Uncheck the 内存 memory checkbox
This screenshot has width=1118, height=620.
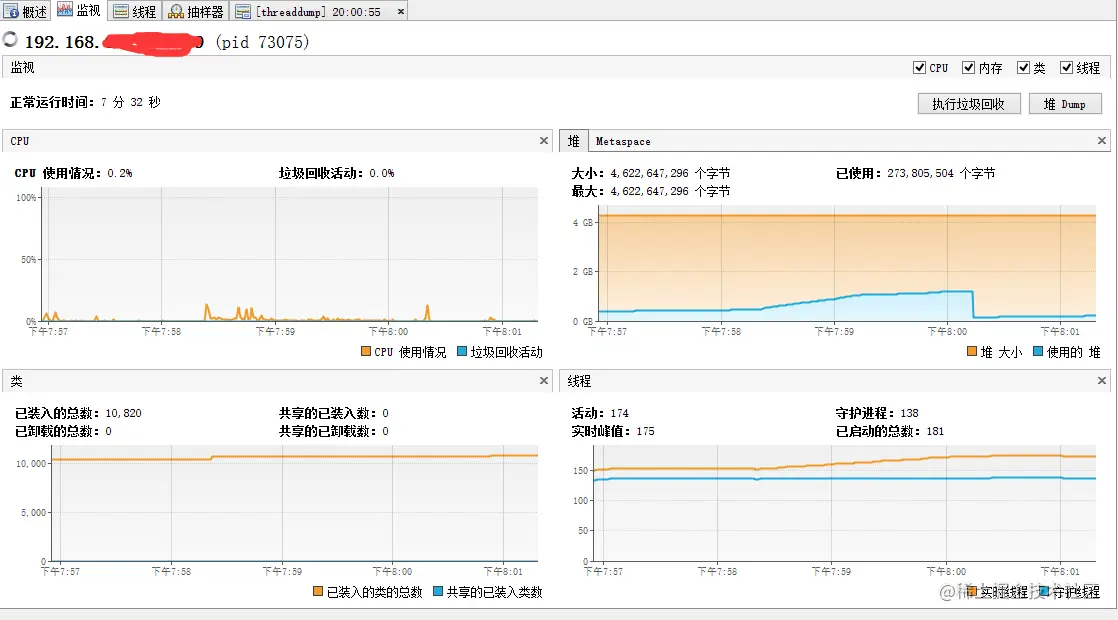[968, 68]
